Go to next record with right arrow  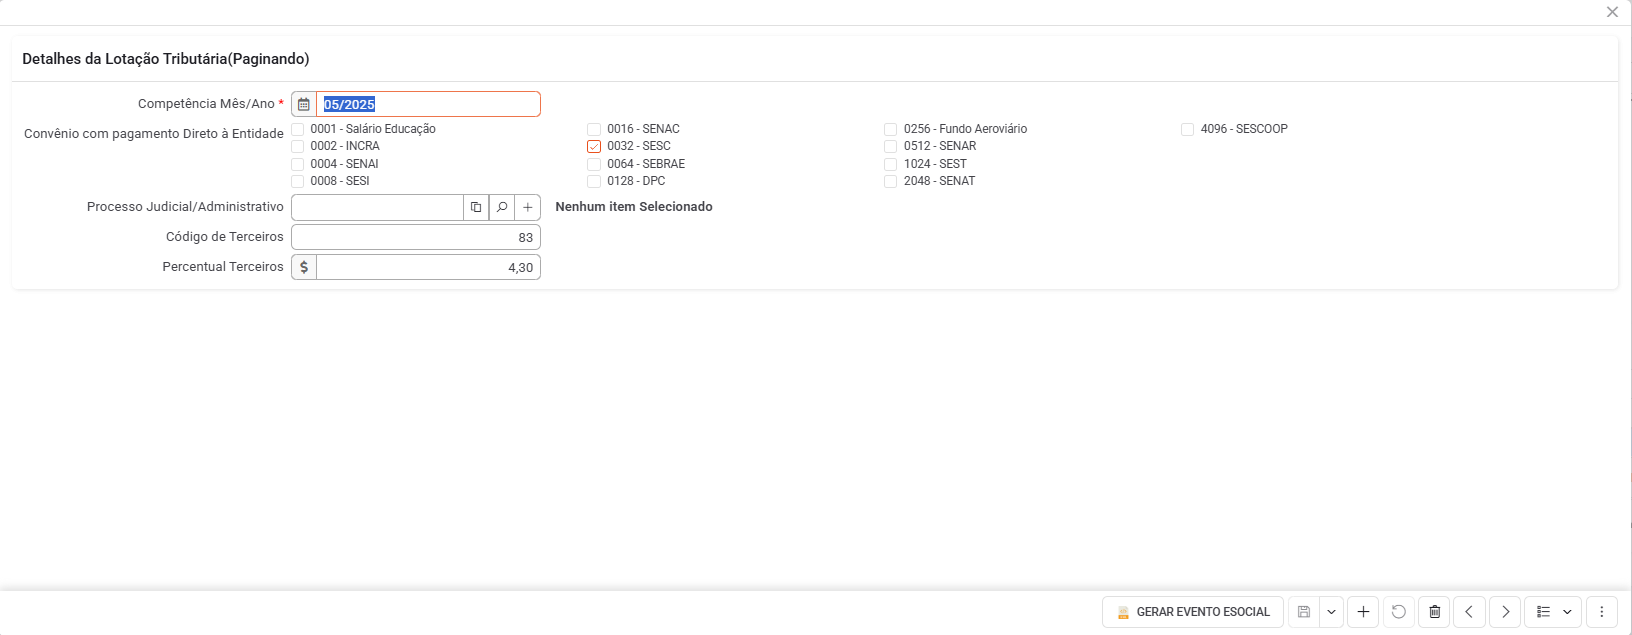coord(1505,612)
